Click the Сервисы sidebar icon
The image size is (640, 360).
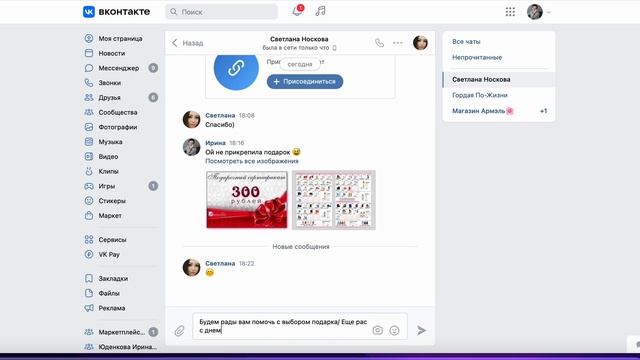pyautogui.click(x=89, y=240)
